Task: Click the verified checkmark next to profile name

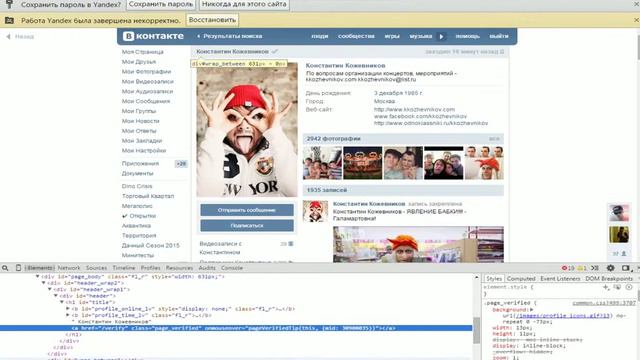Action: coord(275,51)
